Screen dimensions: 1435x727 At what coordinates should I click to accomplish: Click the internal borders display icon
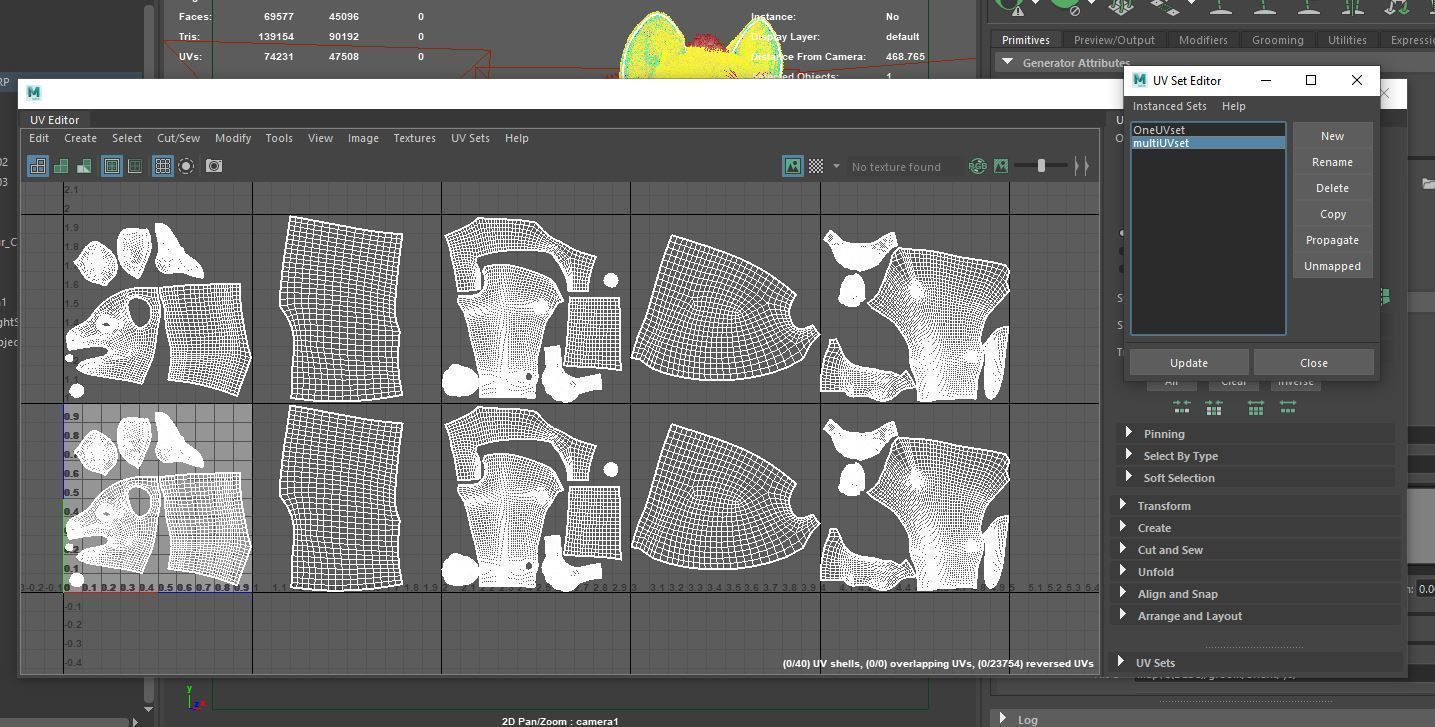[135, 166]
